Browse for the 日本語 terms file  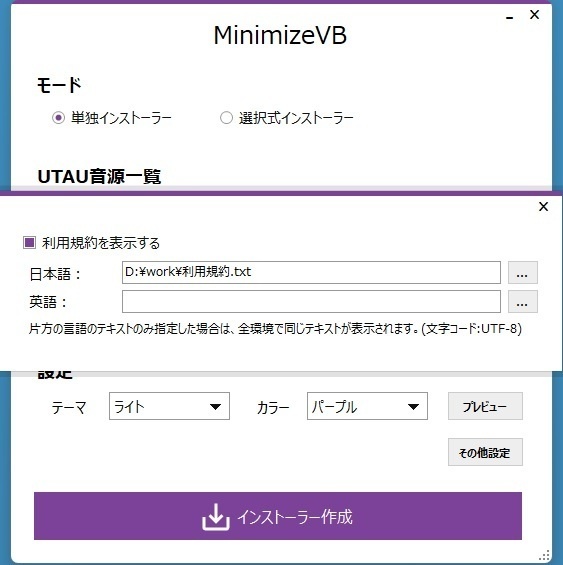(x=523, y=272)
